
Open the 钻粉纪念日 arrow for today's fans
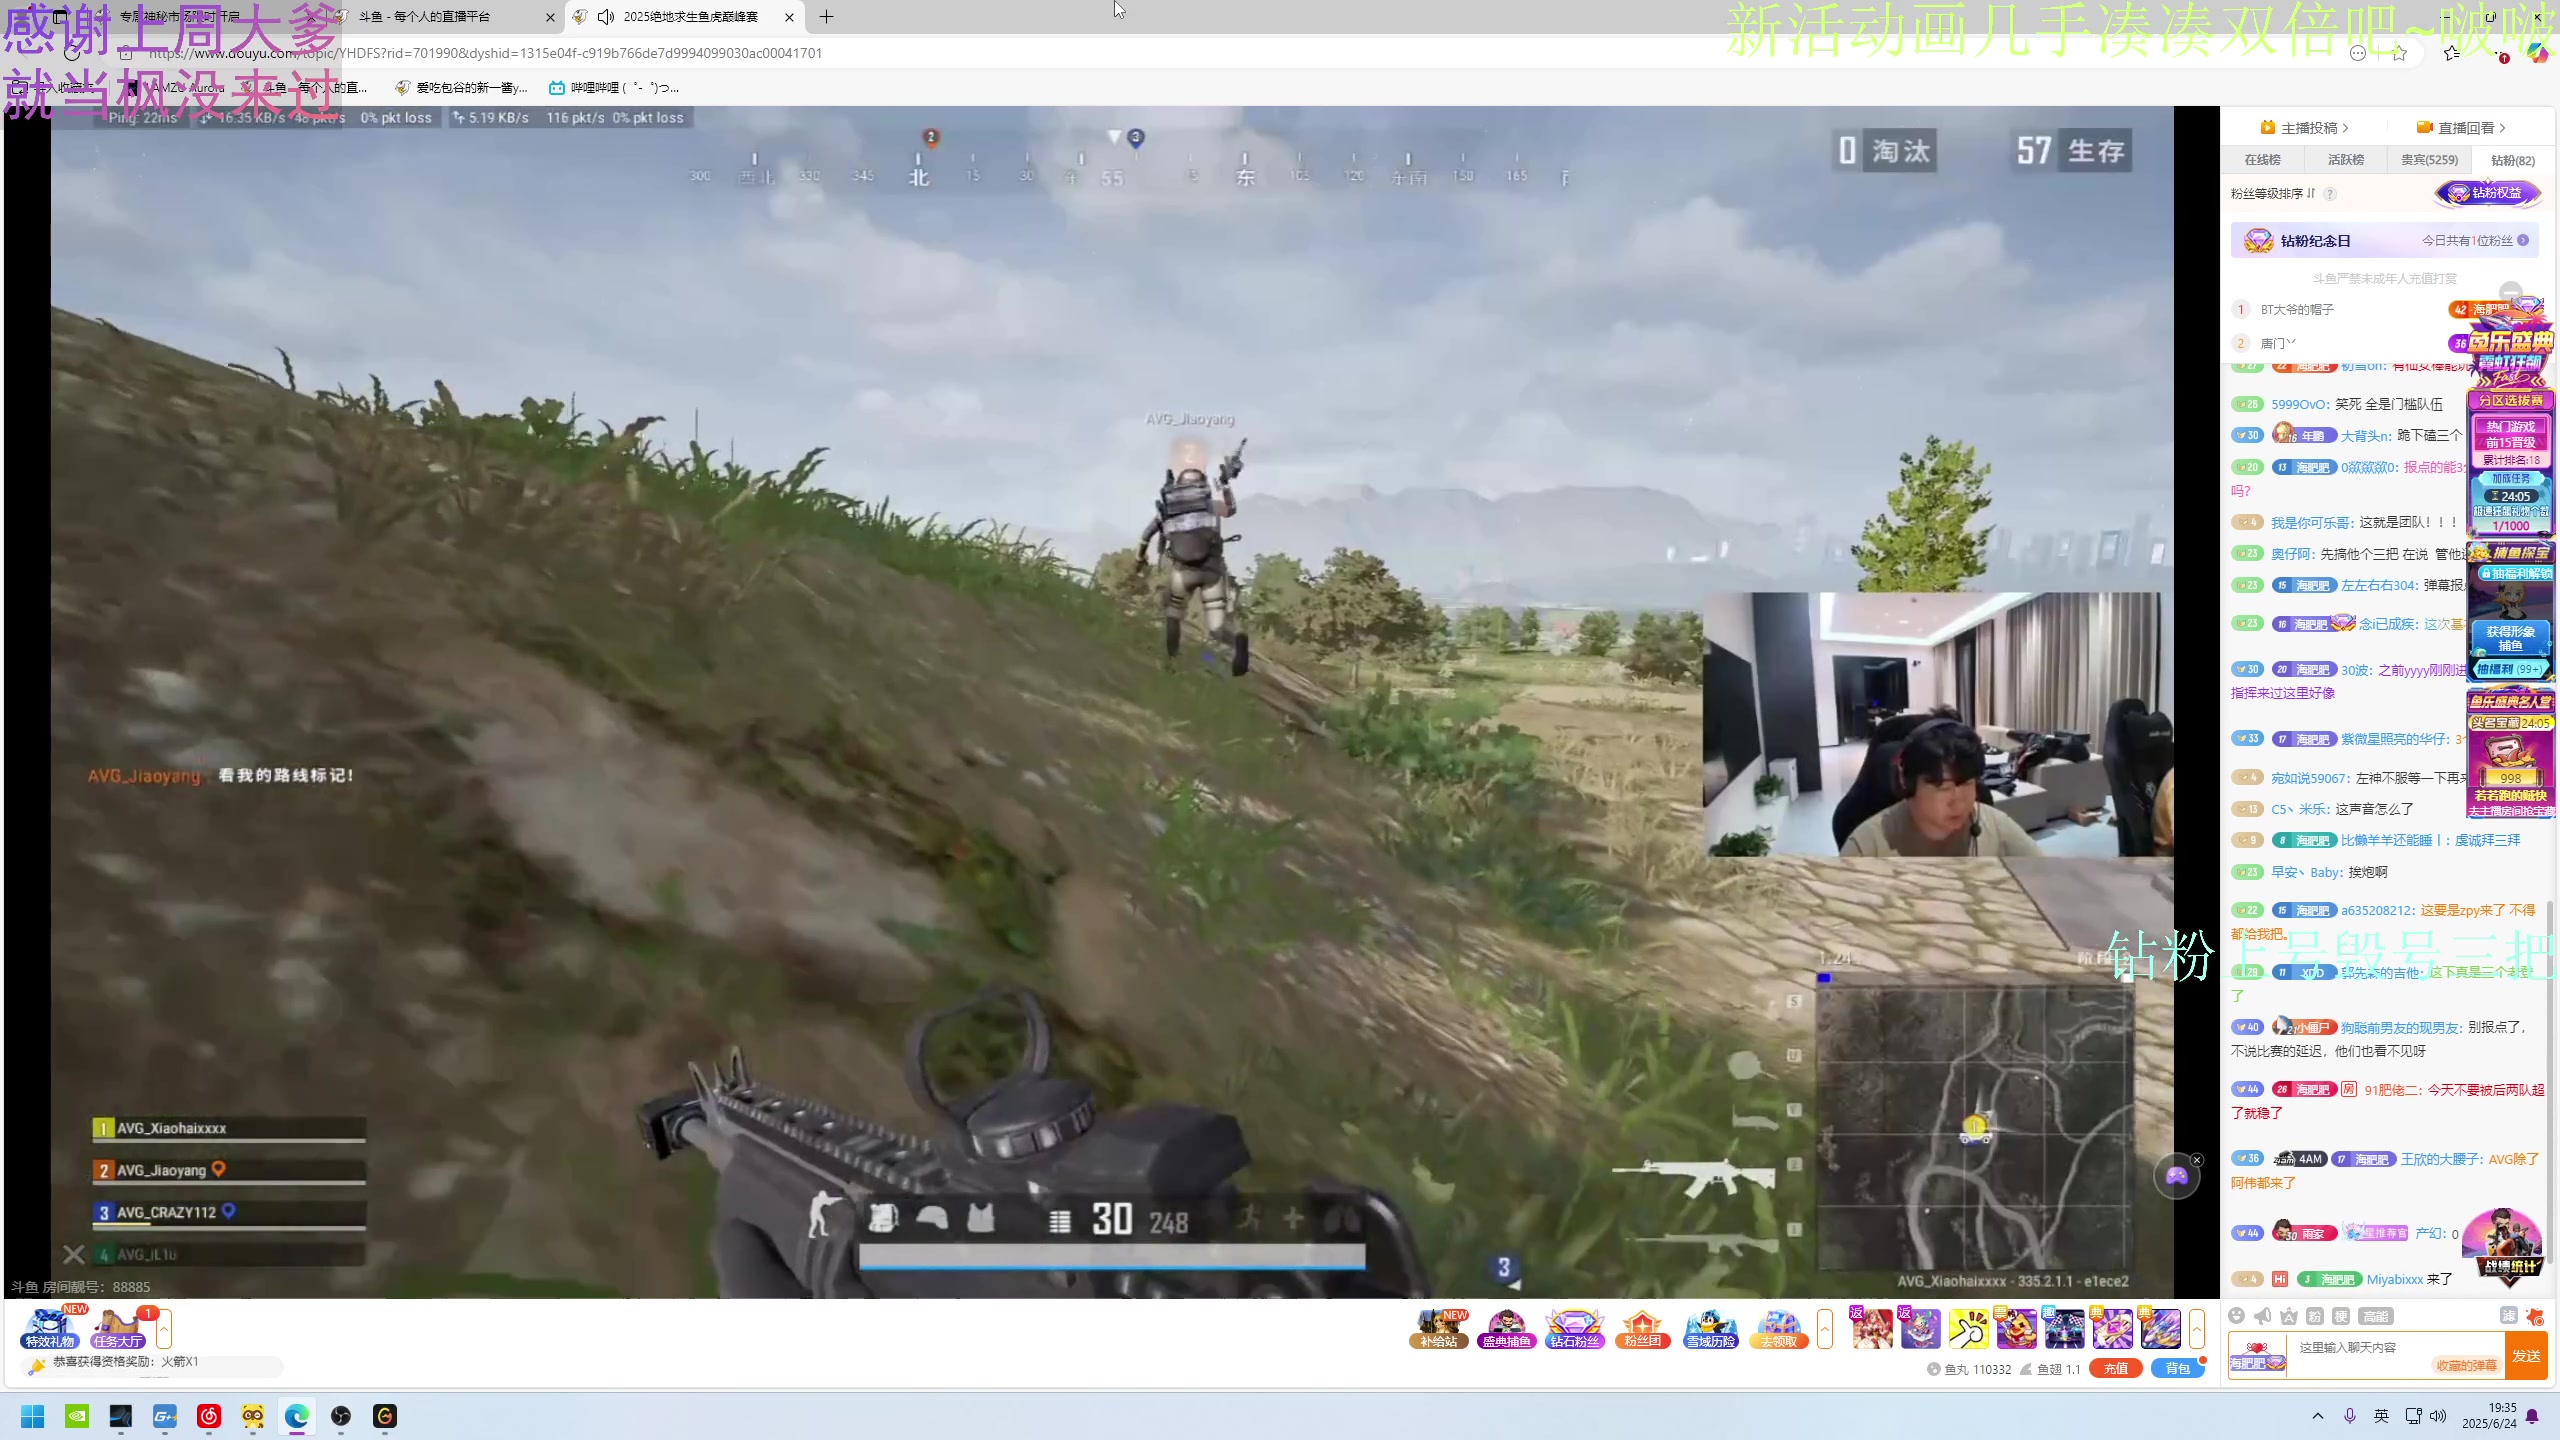[2523, 241]
